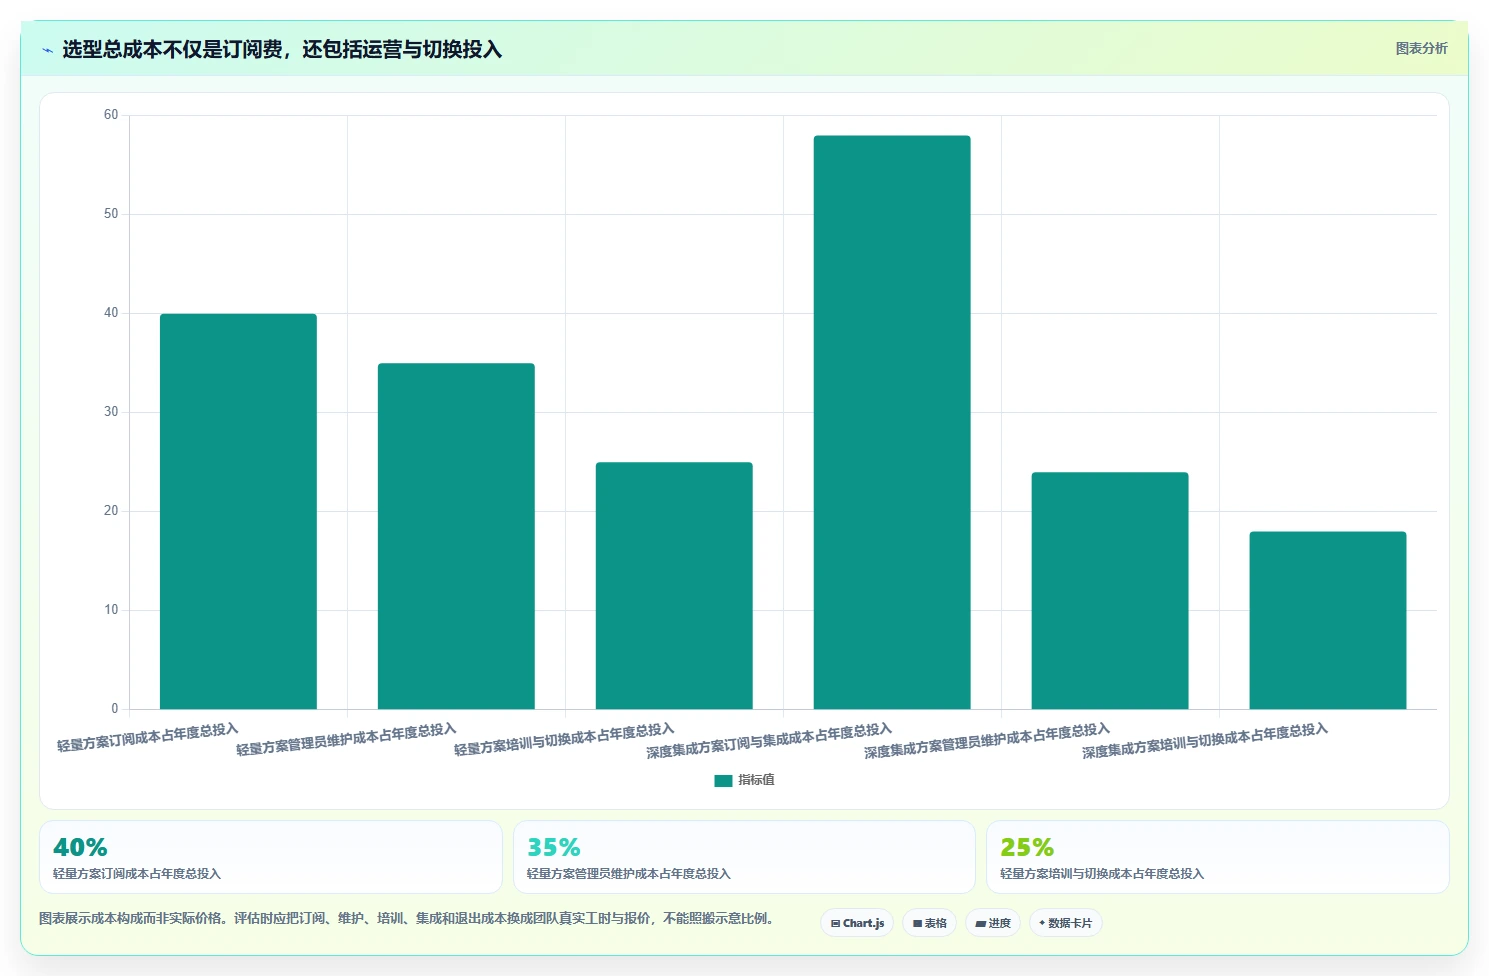Click the y-axis value 60
The image size is (1489, 976).
tap(111, 115)
